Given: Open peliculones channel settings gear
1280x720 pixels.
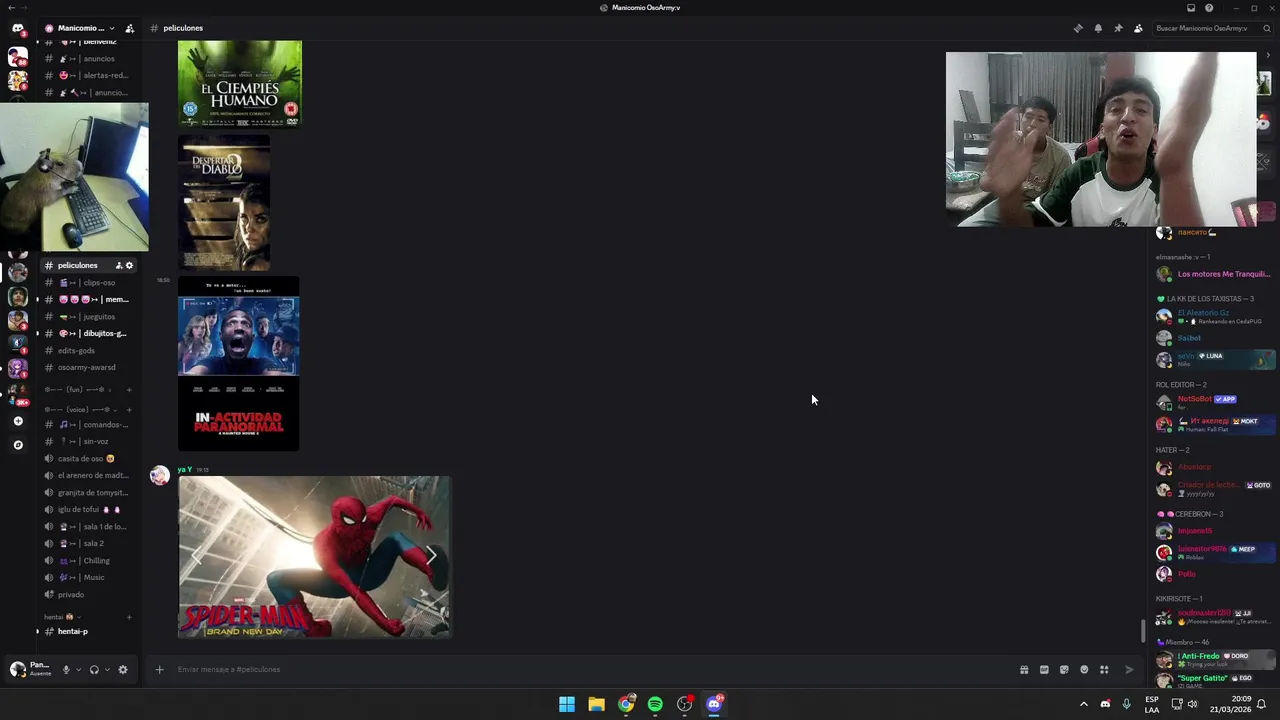Looking at the screenshot, I should [x=129, y=265].
